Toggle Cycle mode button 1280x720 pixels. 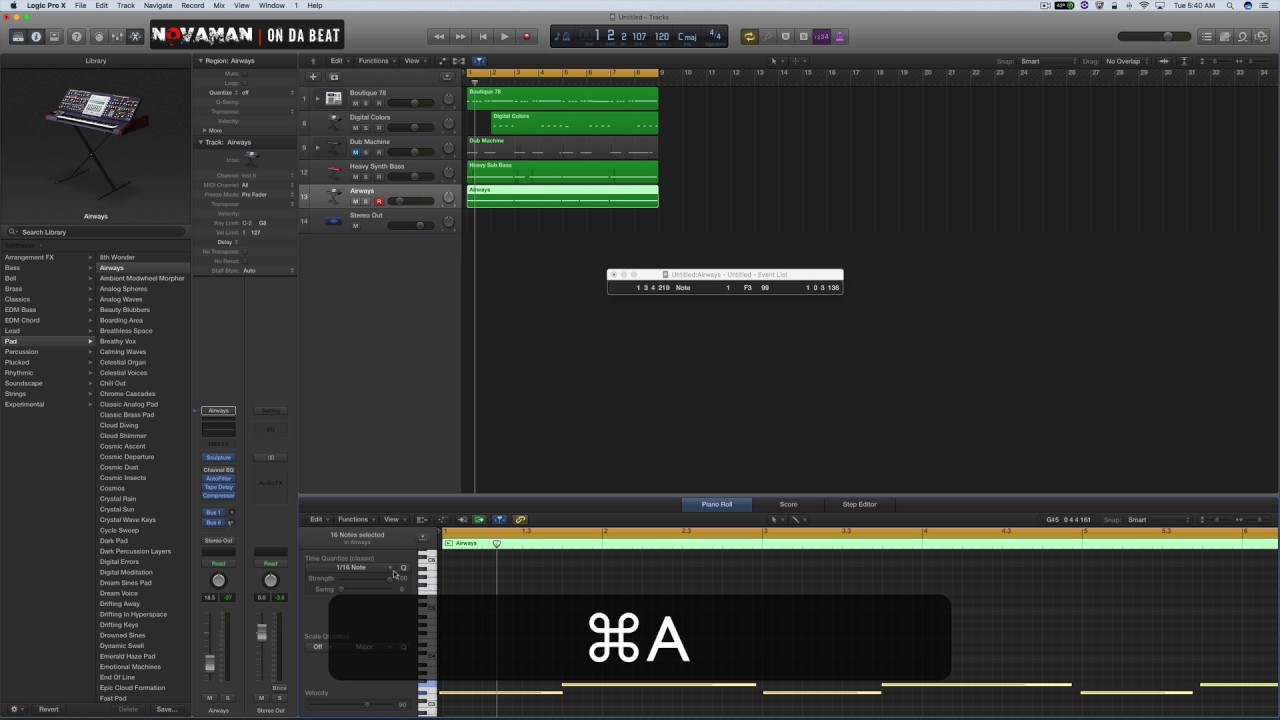pyautogui.click(x=749, y=36)
